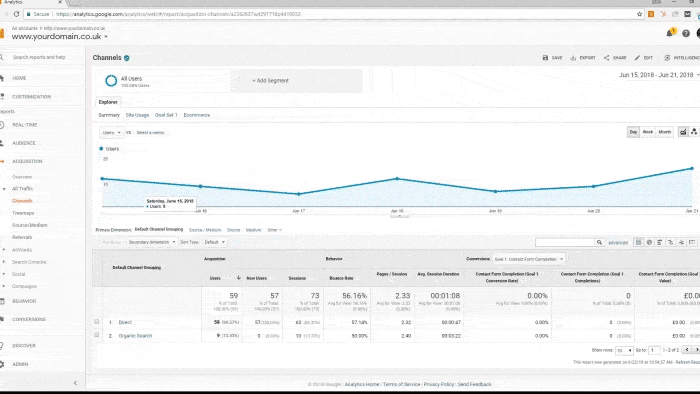
Task: Tick the checkbox for the Direct row
Action: [97, 321]
